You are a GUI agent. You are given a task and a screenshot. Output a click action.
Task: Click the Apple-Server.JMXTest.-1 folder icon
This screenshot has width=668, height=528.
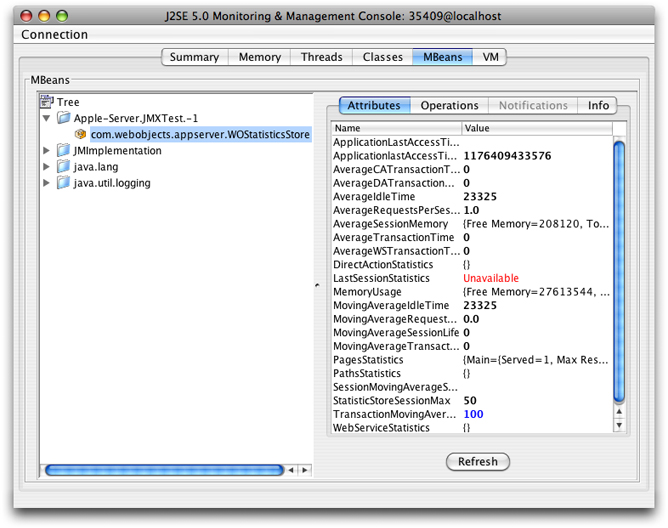click(x=64, y=118)
